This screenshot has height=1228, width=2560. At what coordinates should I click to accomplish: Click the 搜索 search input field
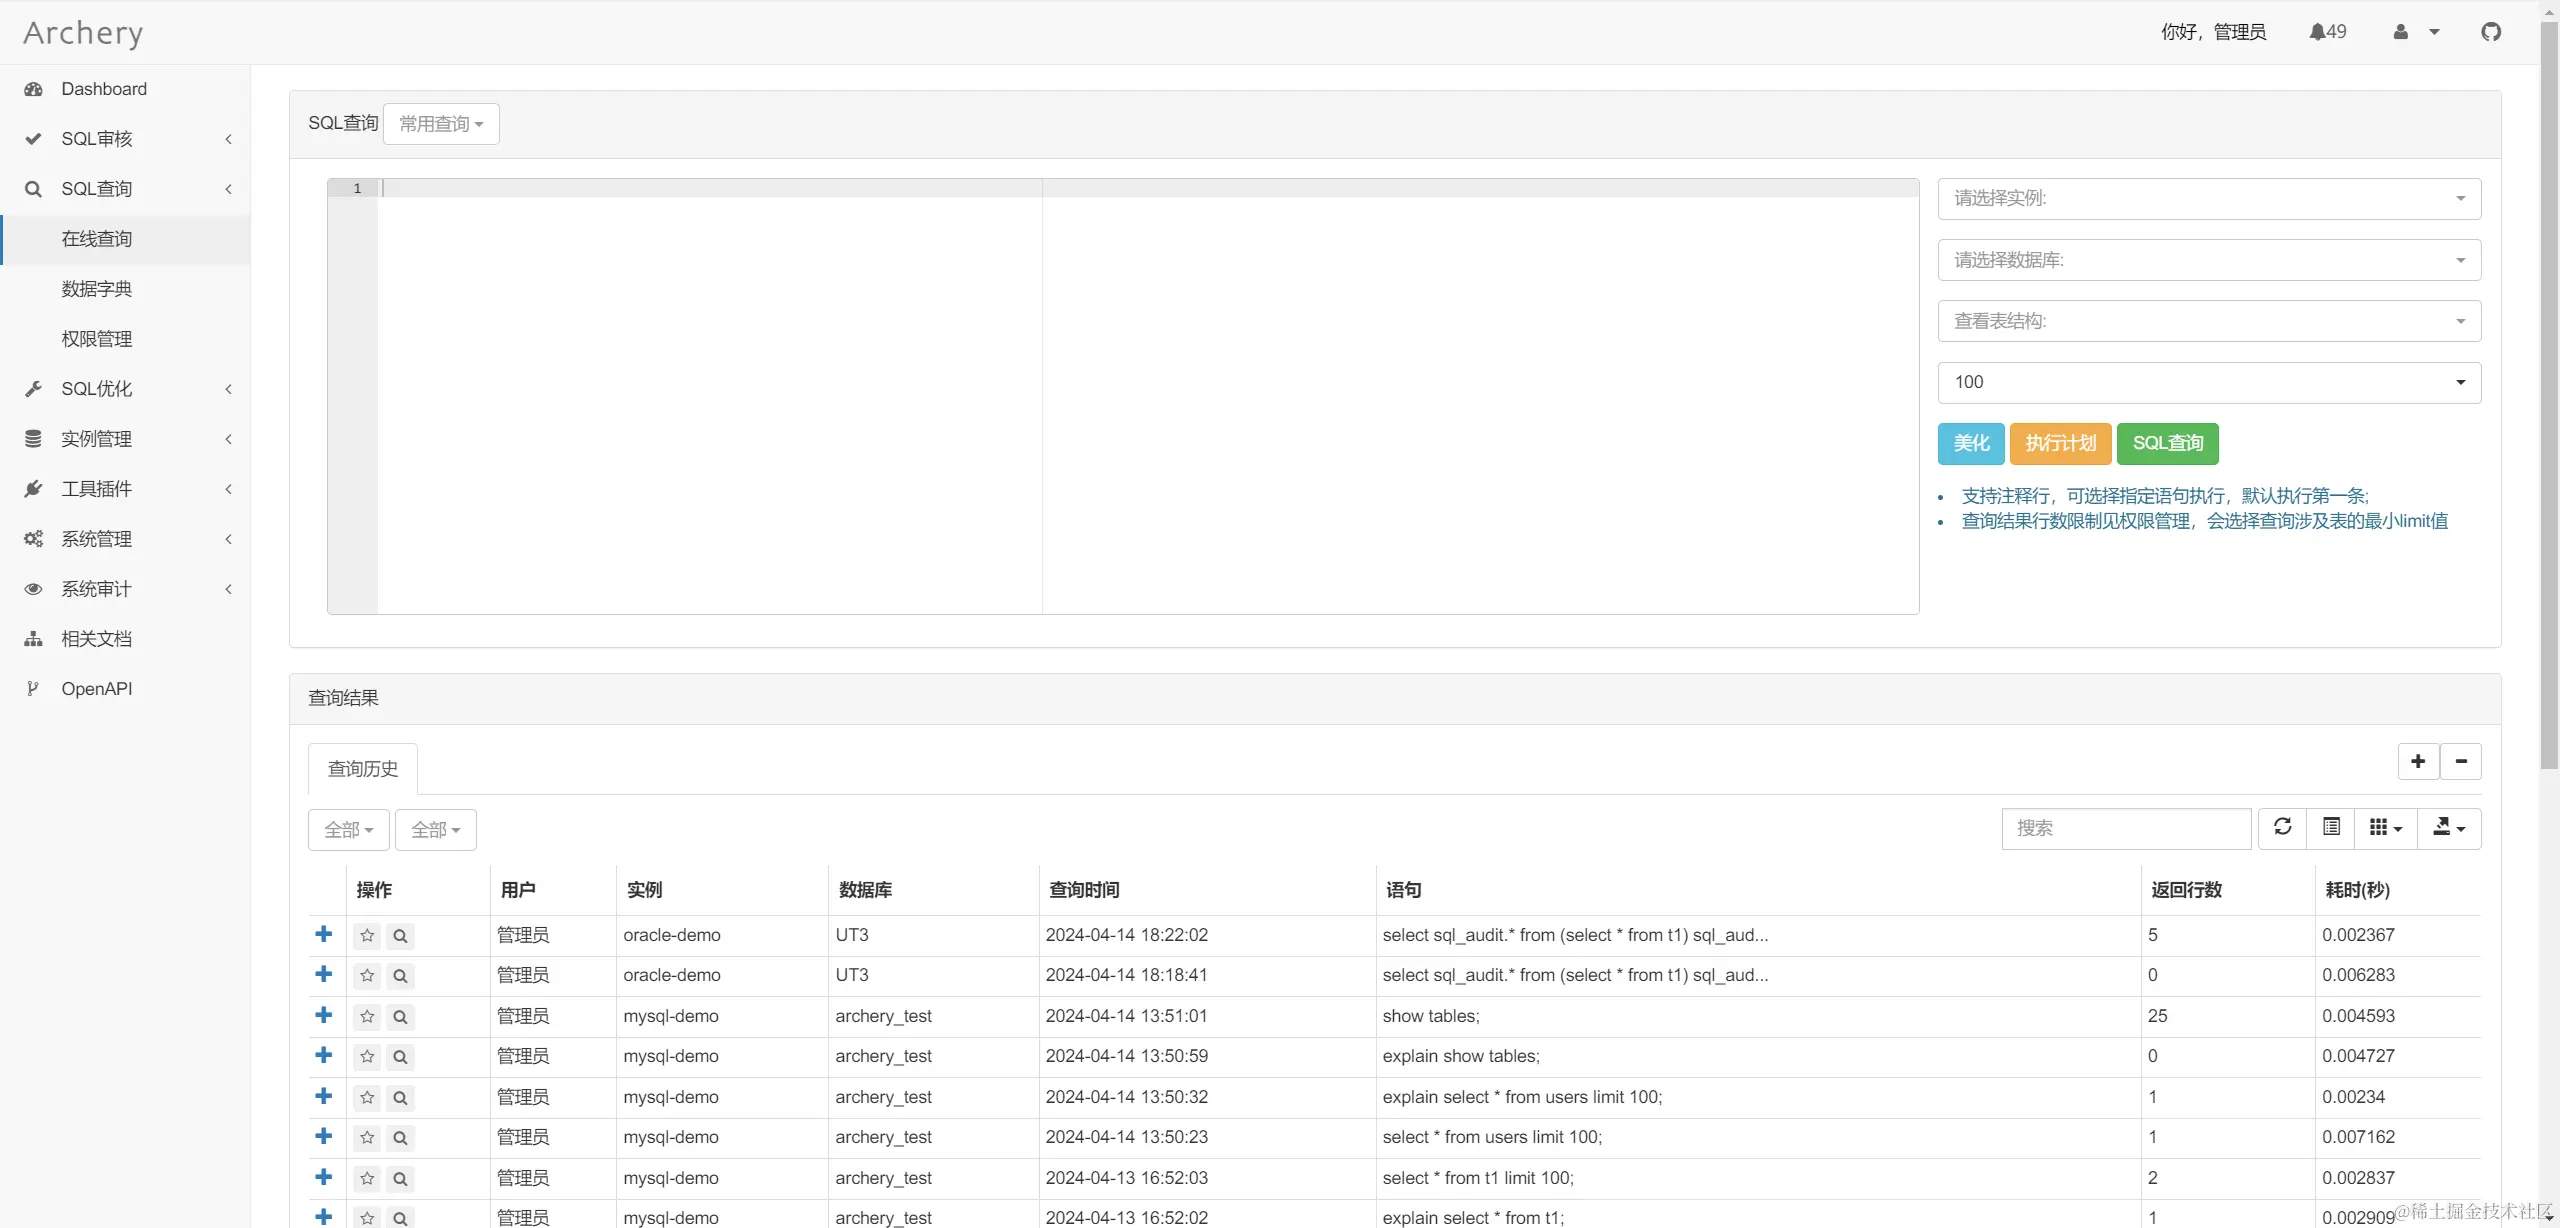[2125, 828]
